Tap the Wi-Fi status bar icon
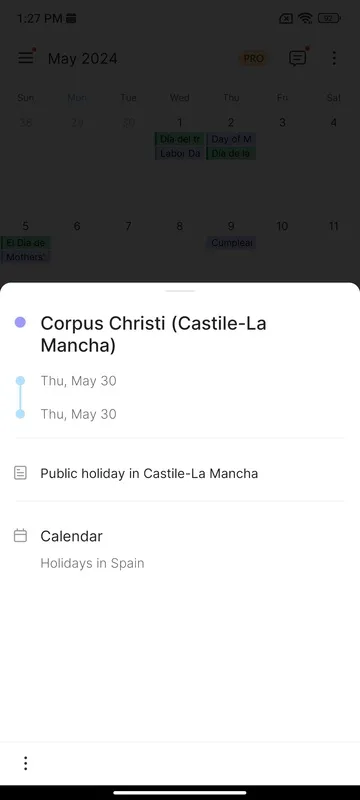Viewport: 360px width, 800px height. [x=305, y=18]
